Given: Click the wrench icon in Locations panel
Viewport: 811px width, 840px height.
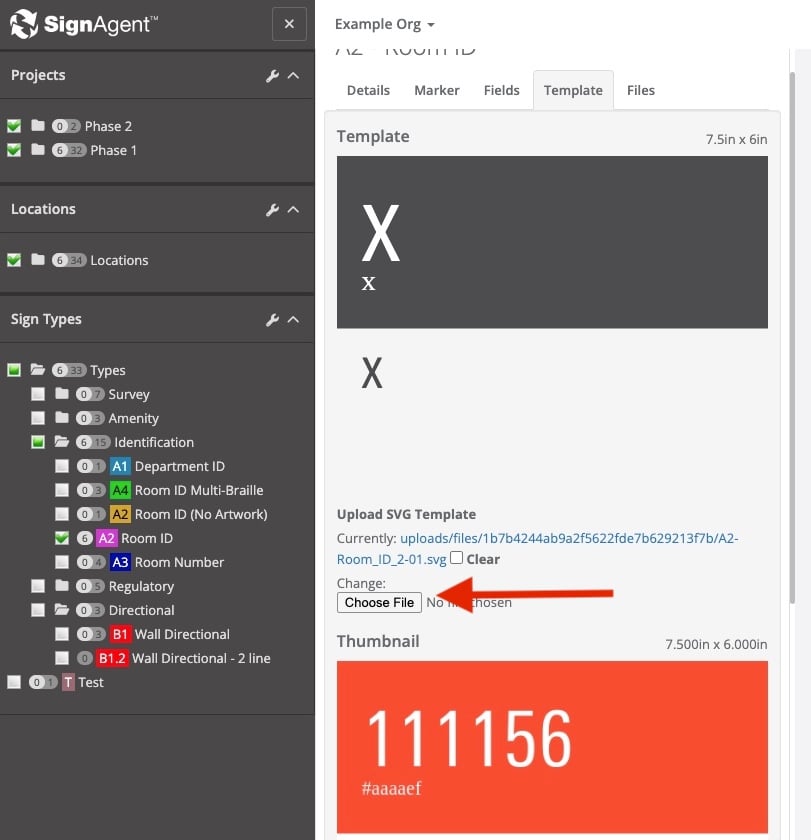Looking at the screenshot, I should click(272, 210).
